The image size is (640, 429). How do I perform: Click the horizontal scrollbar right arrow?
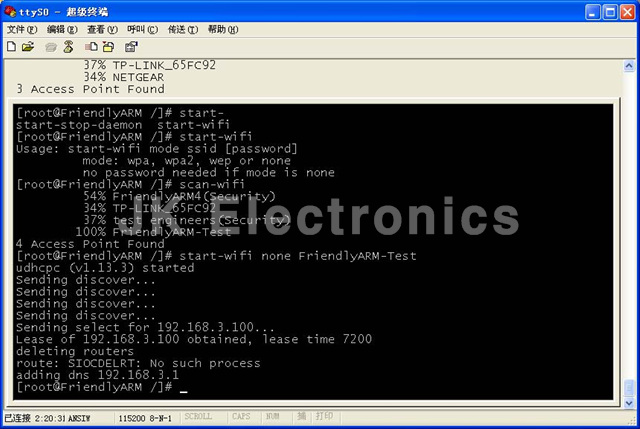tap(616, 402)
